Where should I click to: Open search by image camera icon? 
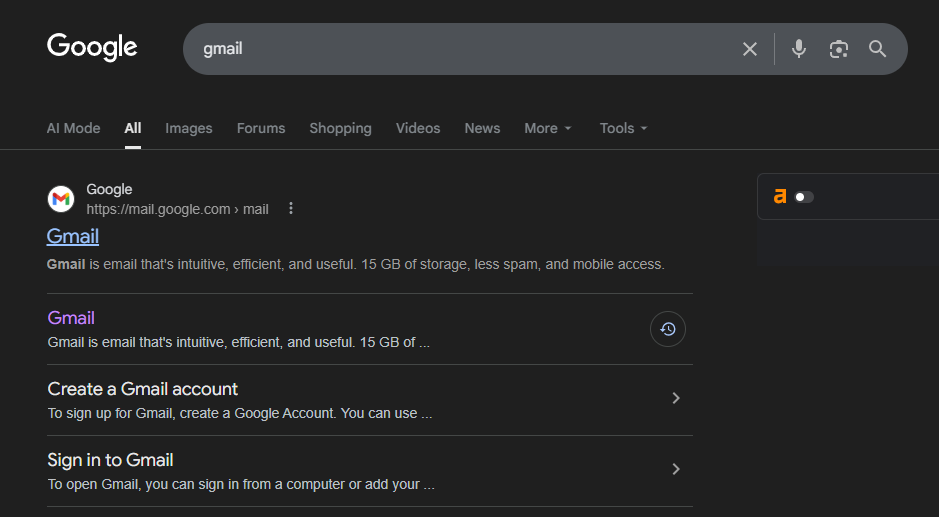pos(838,49)
